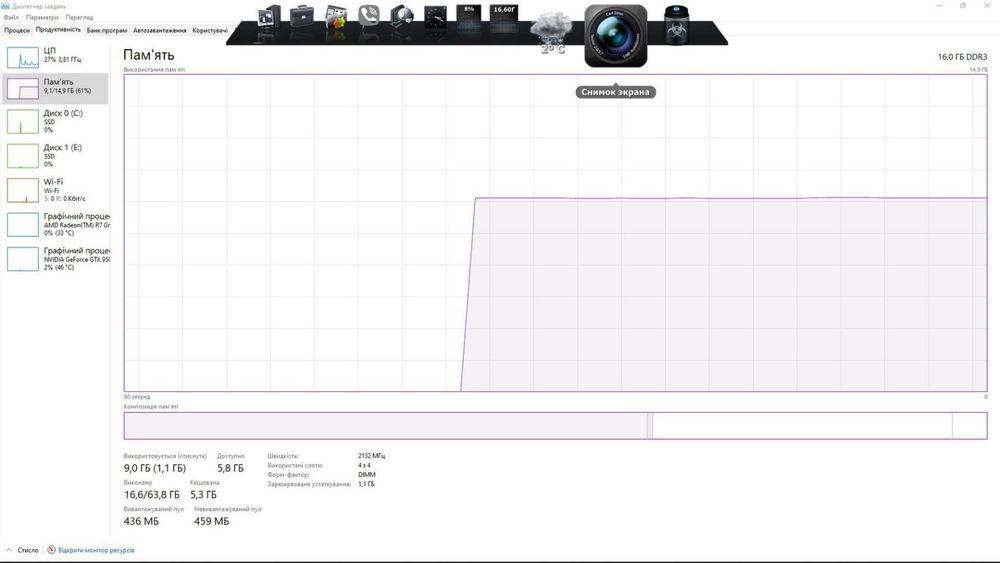This screenshot has height=563, width=1000.
Task: Click the 9,0 ГБ (1,1 ГБ) value
Action: pyautogui.click(x=155, y=468)
